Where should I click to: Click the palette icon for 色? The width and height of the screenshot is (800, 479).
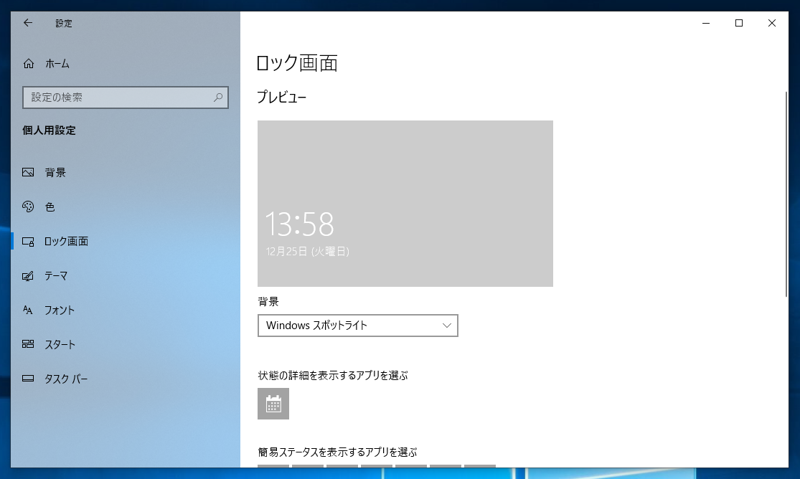click(28, 207)
